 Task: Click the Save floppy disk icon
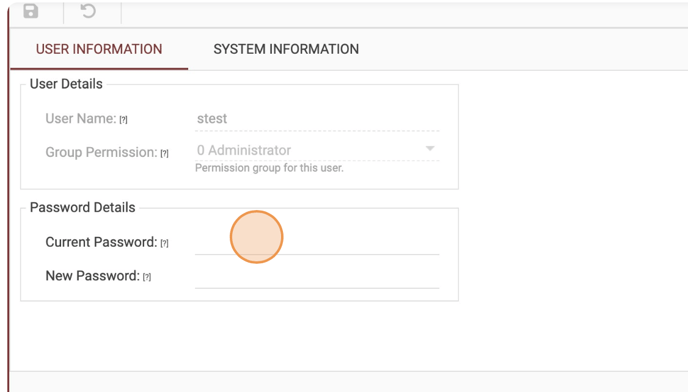(x=31, y=11)
